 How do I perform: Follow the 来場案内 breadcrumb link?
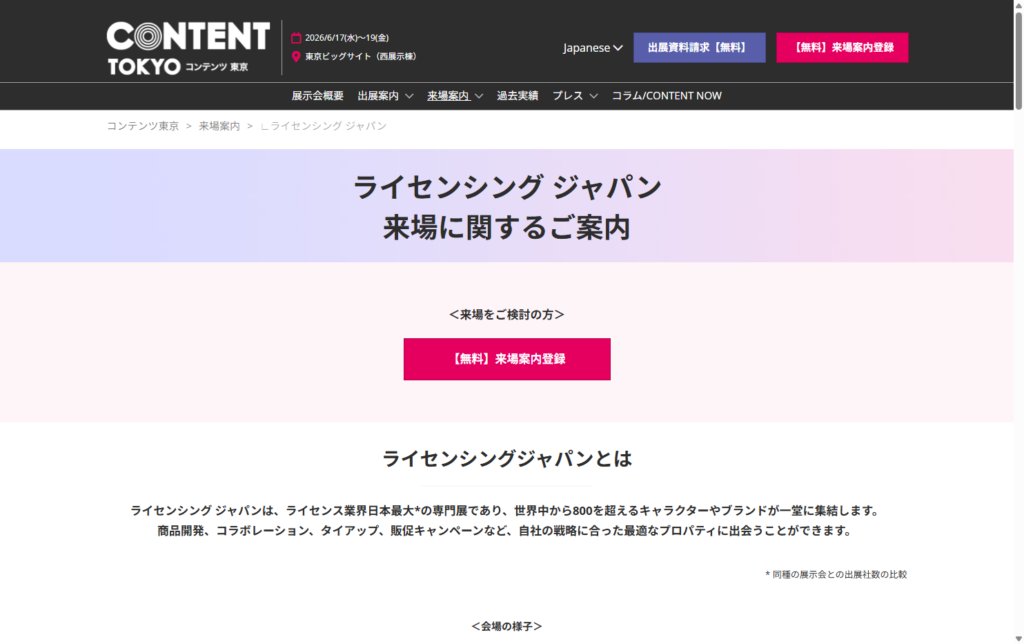coord(219,126)
